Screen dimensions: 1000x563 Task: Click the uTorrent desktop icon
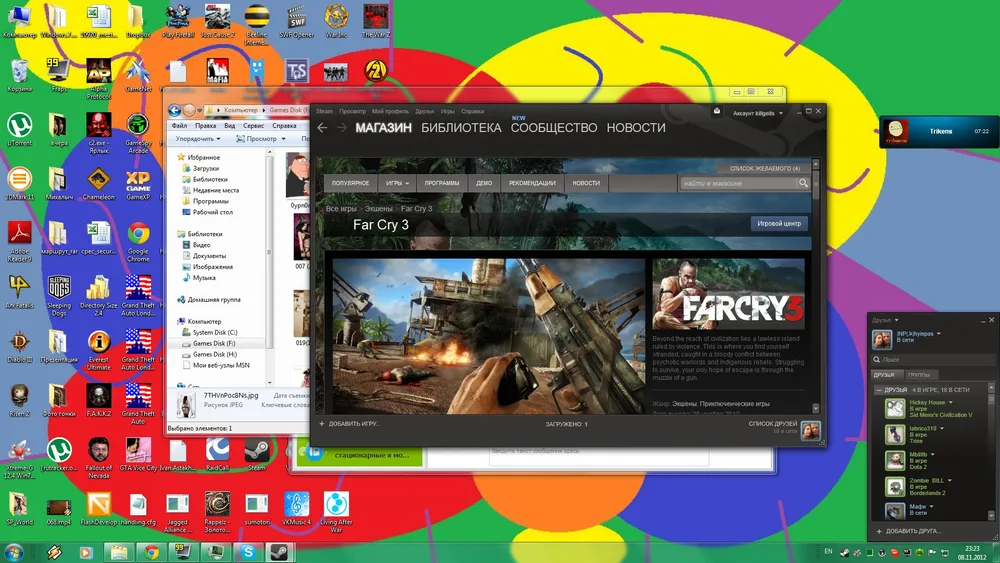pos(18,128)
